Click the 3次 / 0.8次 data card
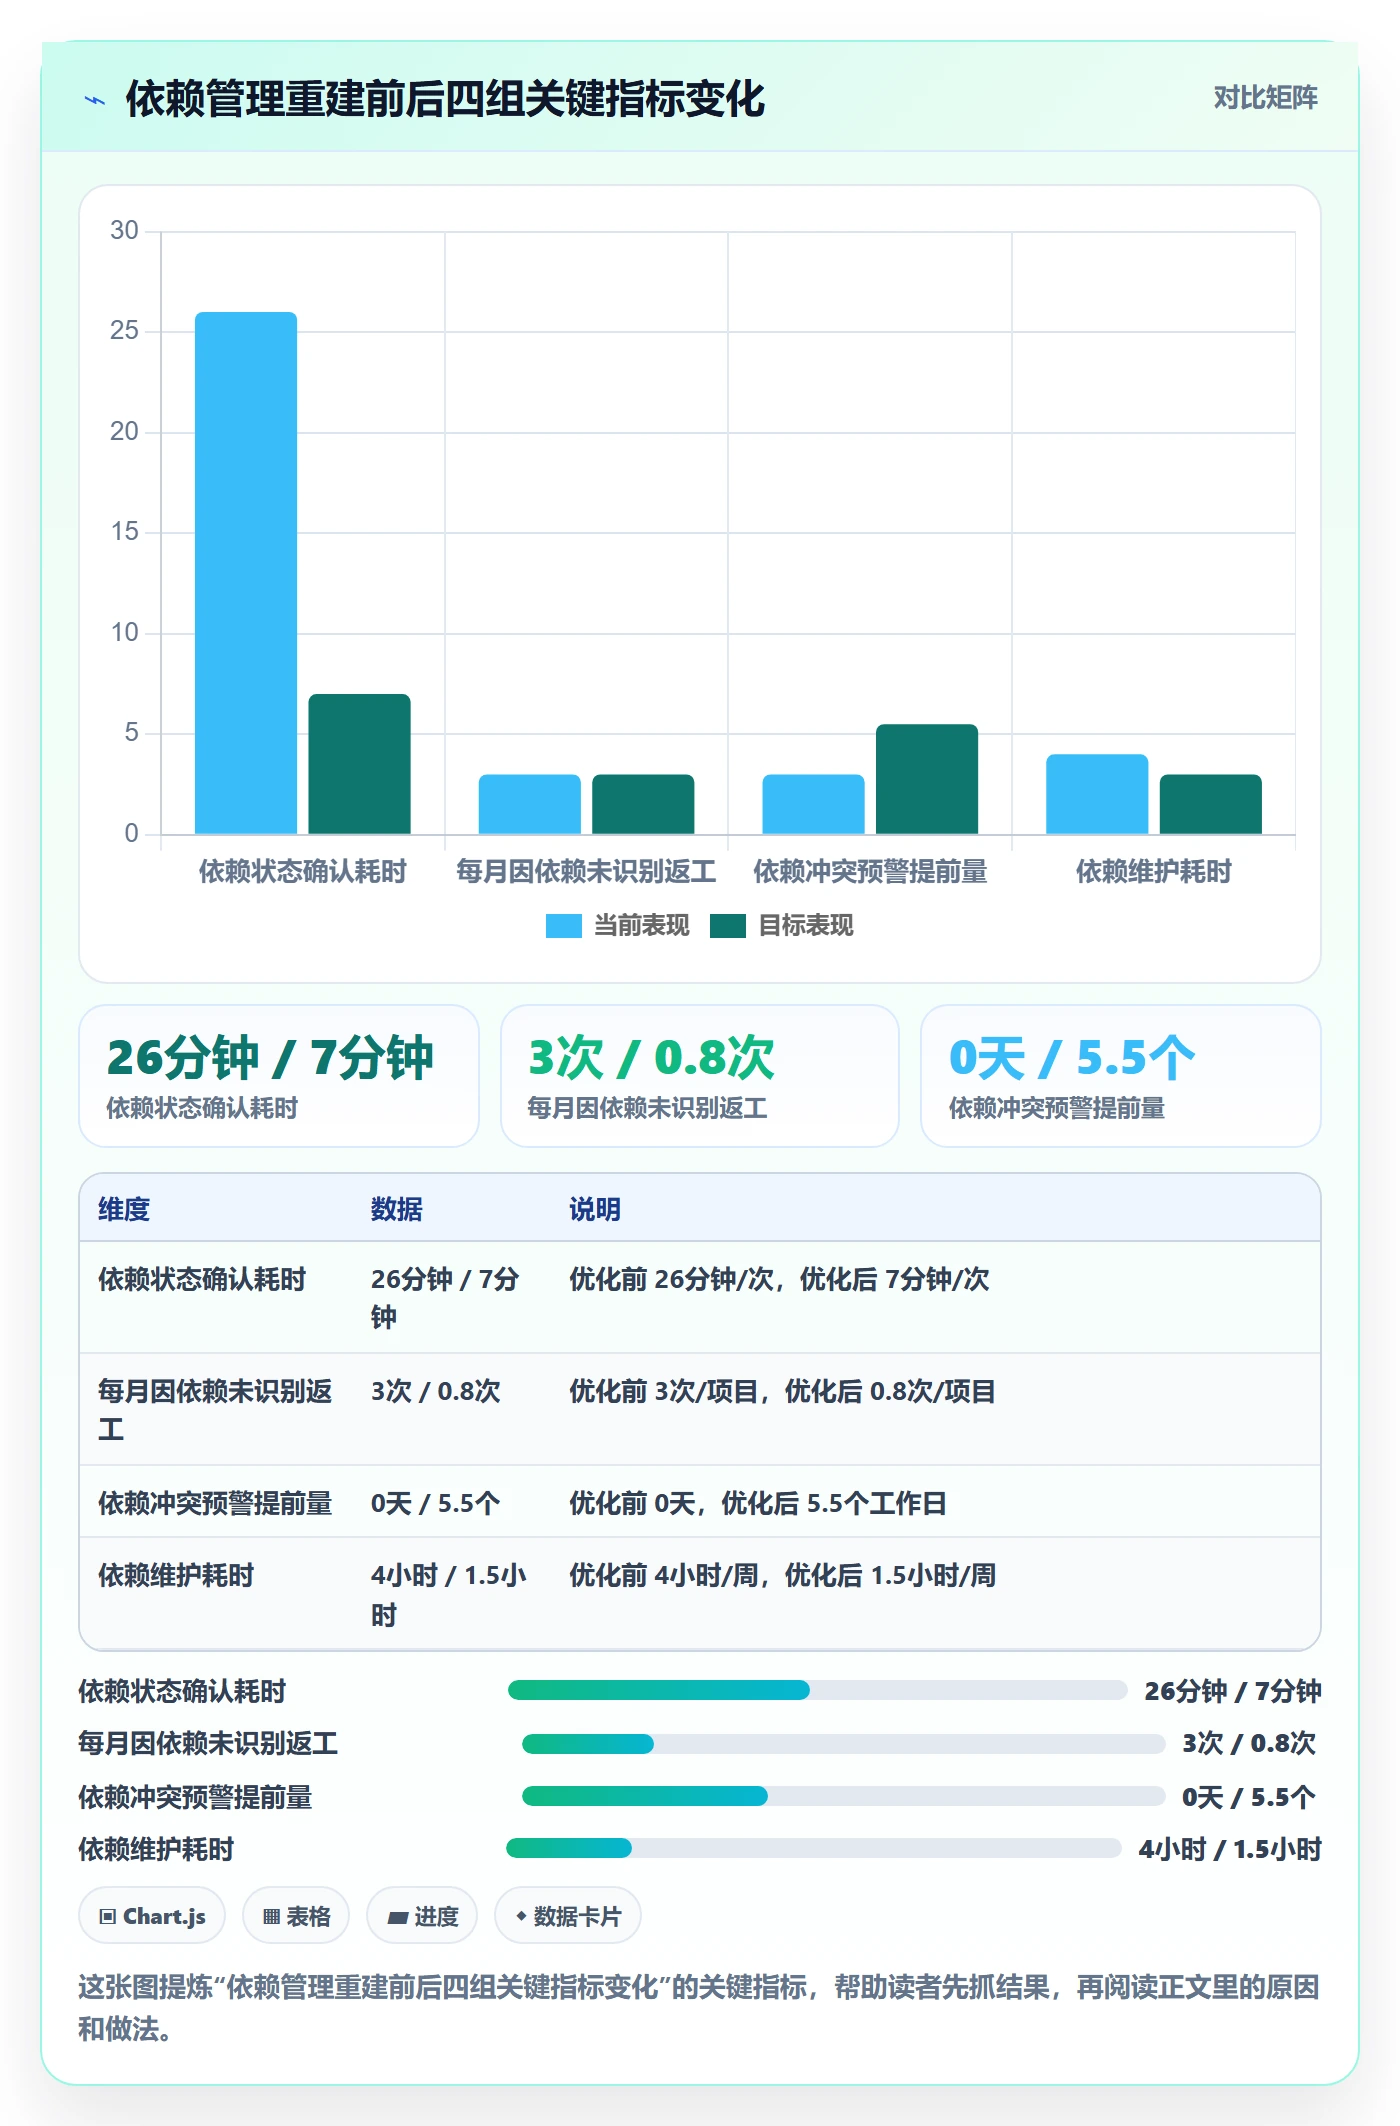 [700, 1076]
